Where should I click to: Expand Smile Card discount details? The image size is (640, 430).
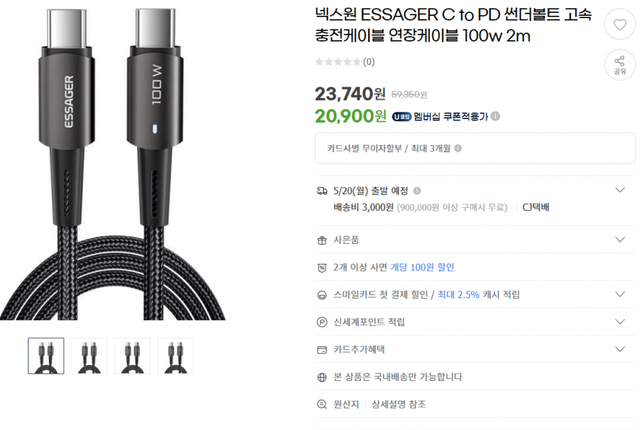tap(620, 294)
